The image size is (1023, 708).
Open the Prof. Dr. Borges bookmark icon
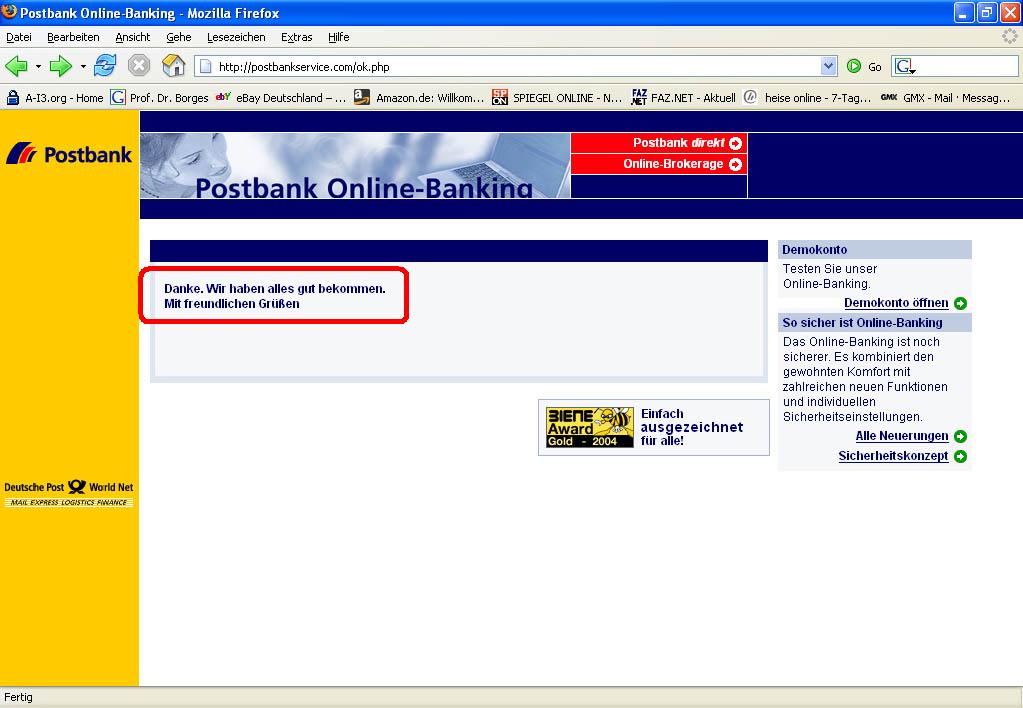coord(118,97)
